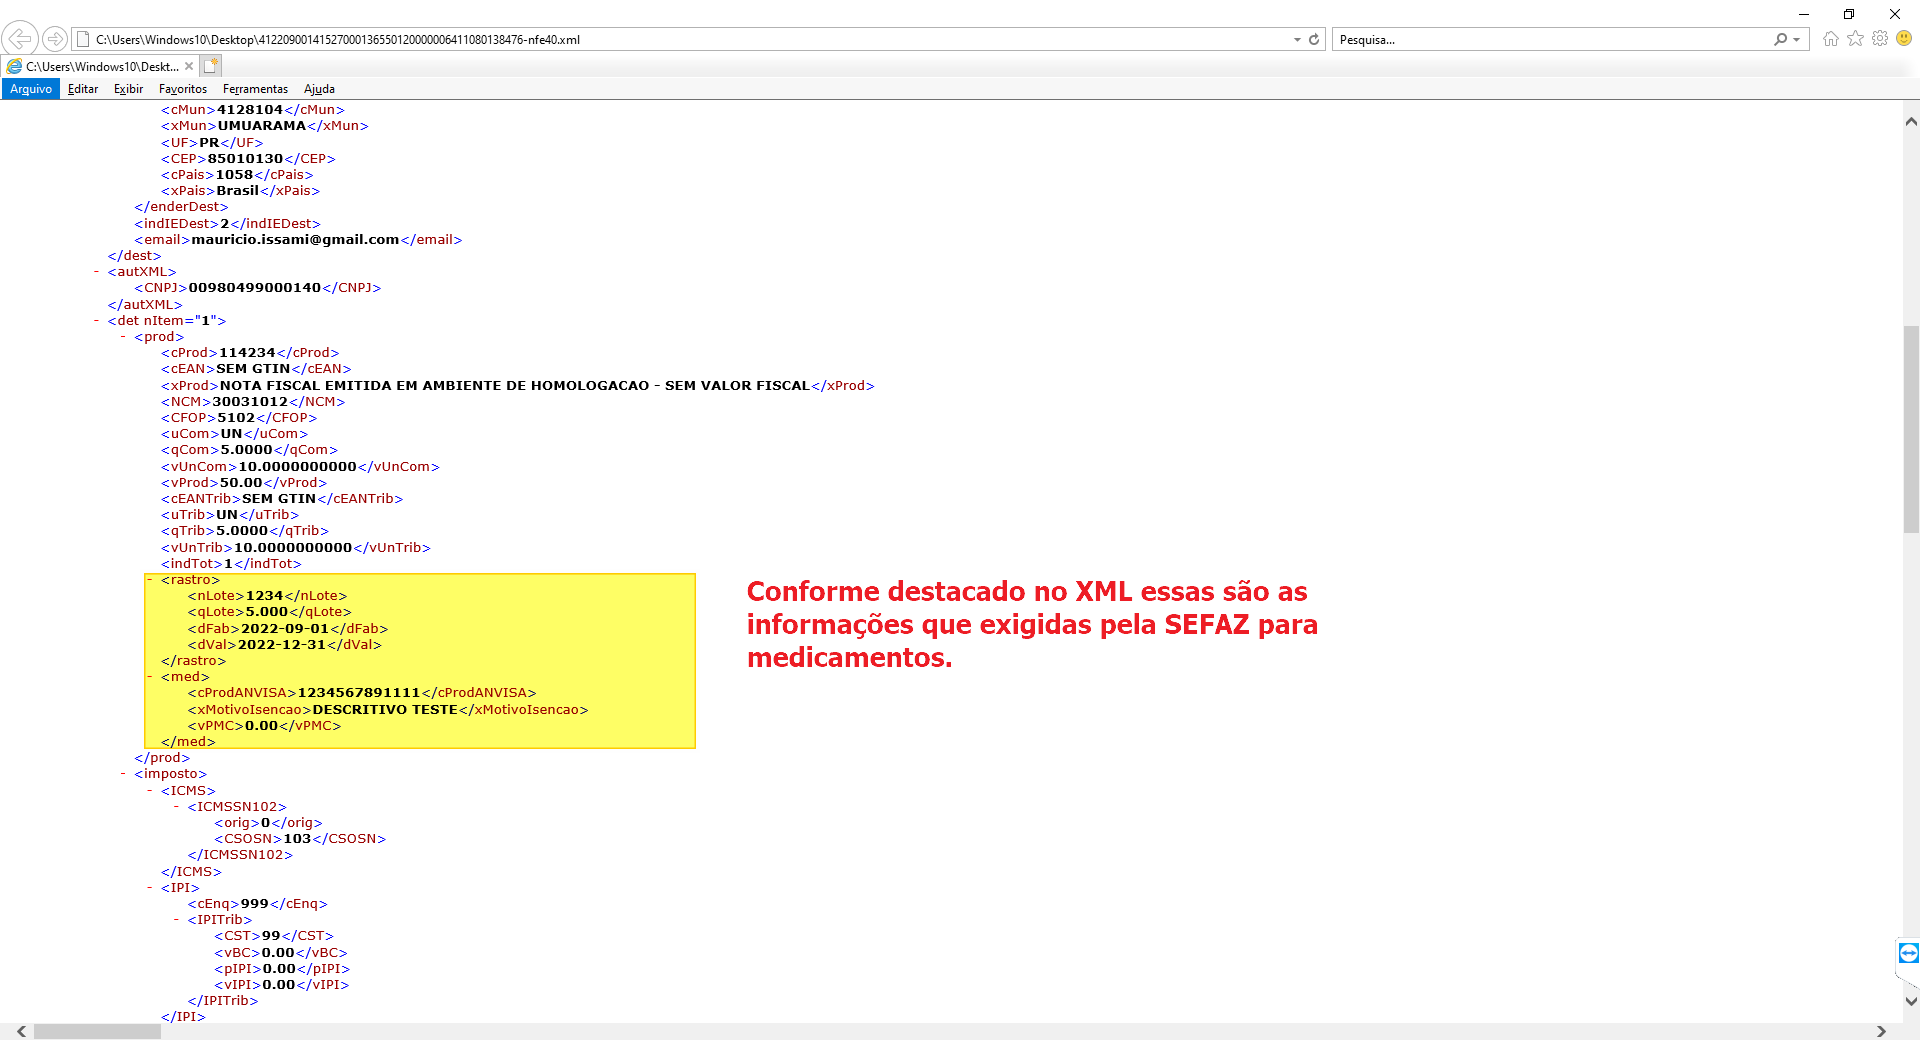1920x1040 pixels.
Task: Click the CSOSN value 103
Action: 297,839
